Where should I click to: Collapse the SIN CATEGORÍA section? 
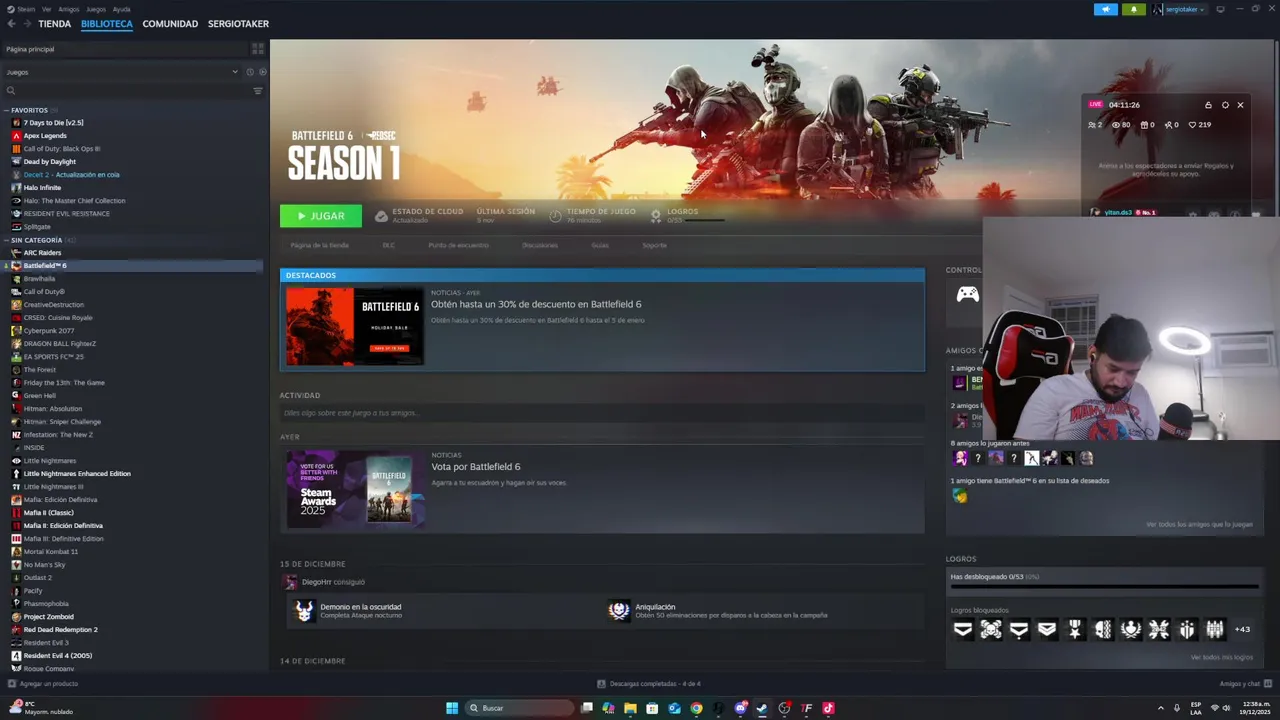(x=6, y=240)
